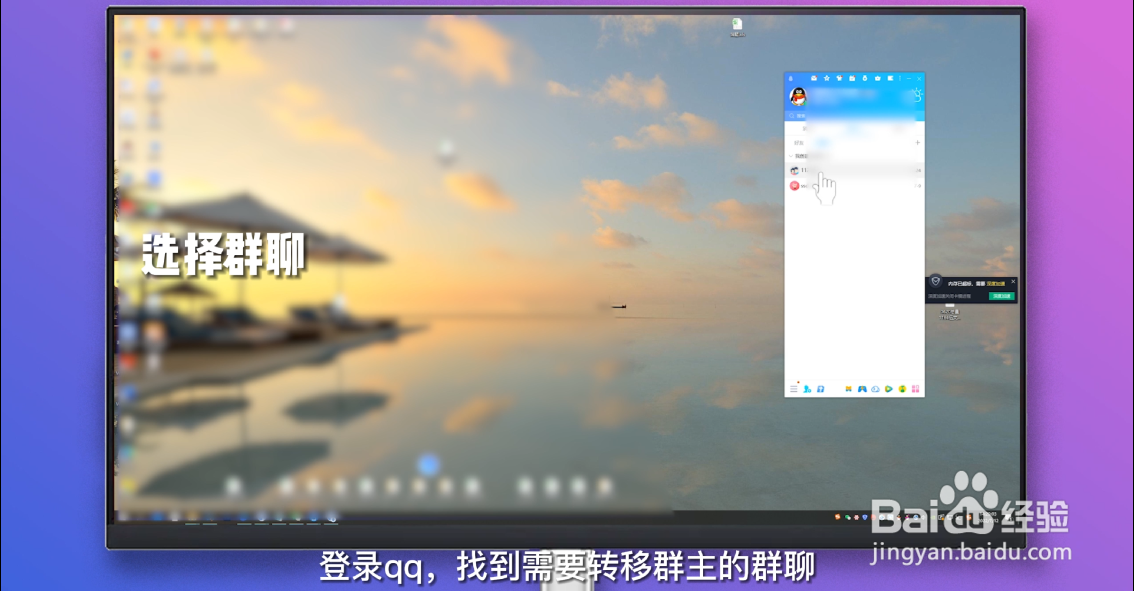The image size is (1134, 591).
Task: Expand the plus button beside the friends list
Action: point(916,143)
